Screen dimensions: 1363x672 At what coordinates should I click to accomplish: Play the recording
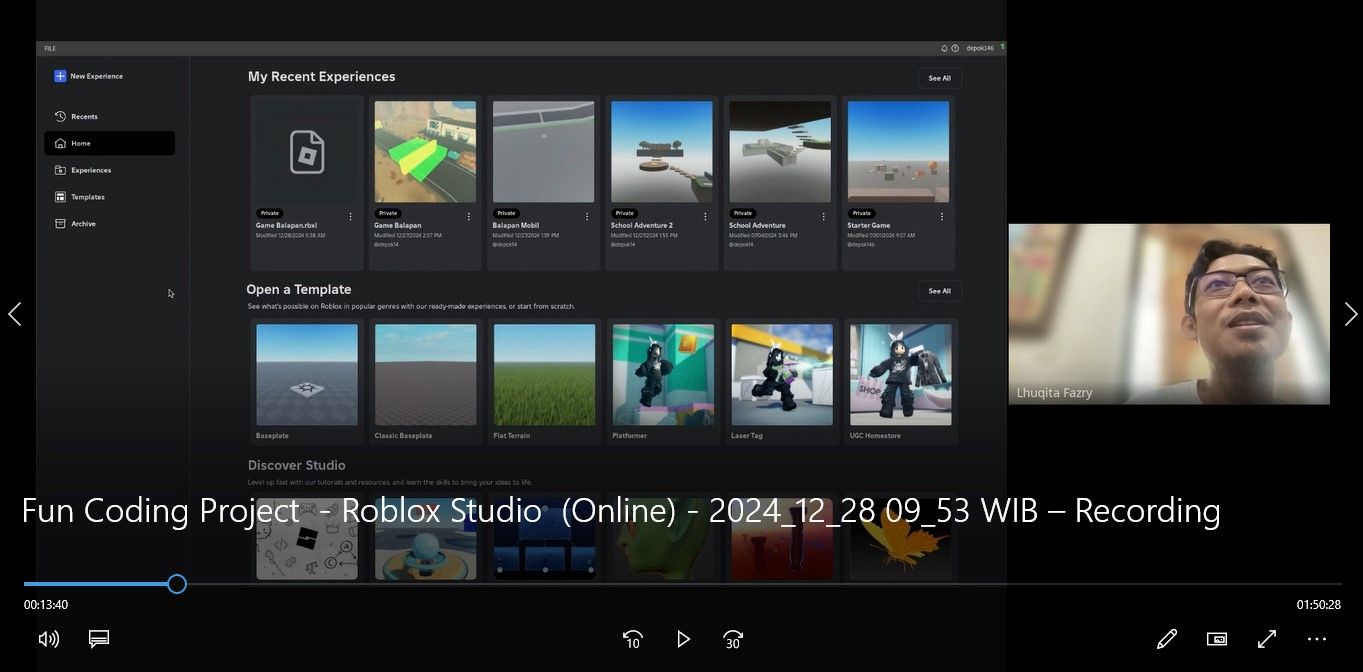click(x=683, y=639)
